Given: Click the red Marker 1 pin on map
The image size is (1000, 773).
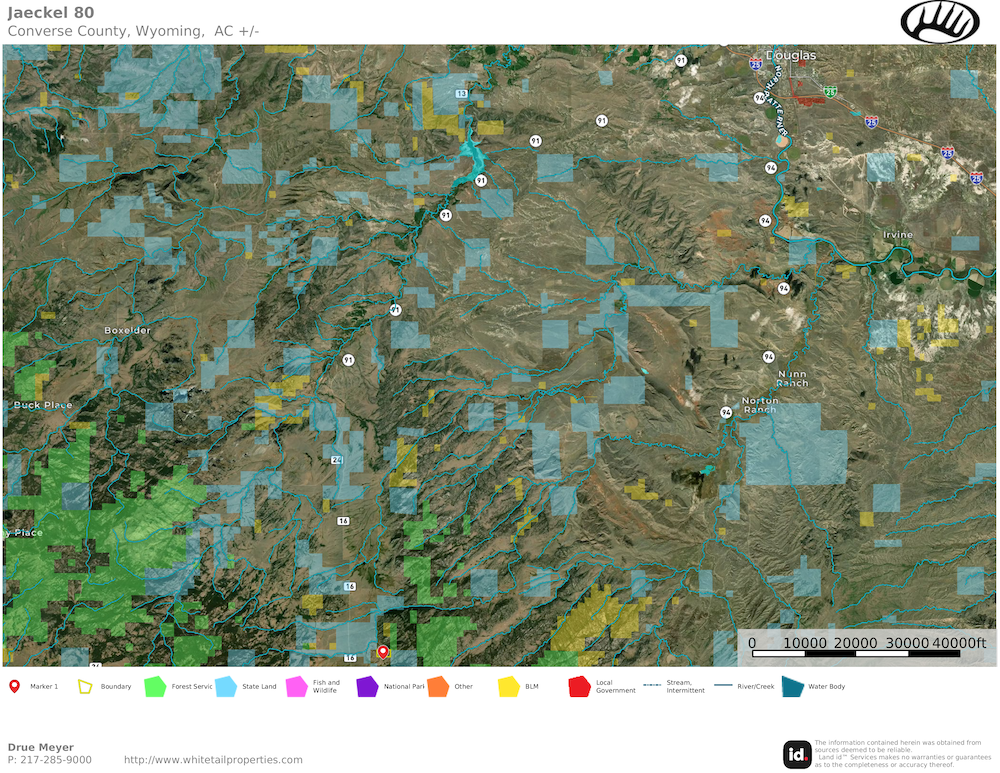Looking at the screenshot, I should tap(382, 651).
